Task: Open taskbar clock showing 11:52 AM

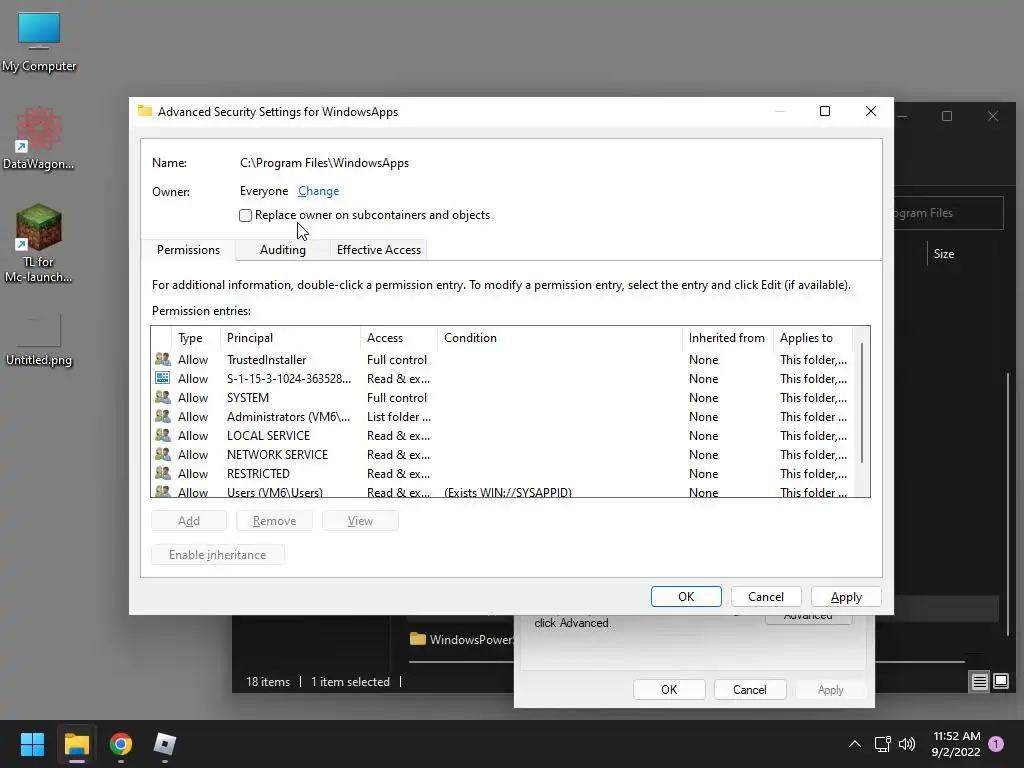Action: (x=956, y=744)
